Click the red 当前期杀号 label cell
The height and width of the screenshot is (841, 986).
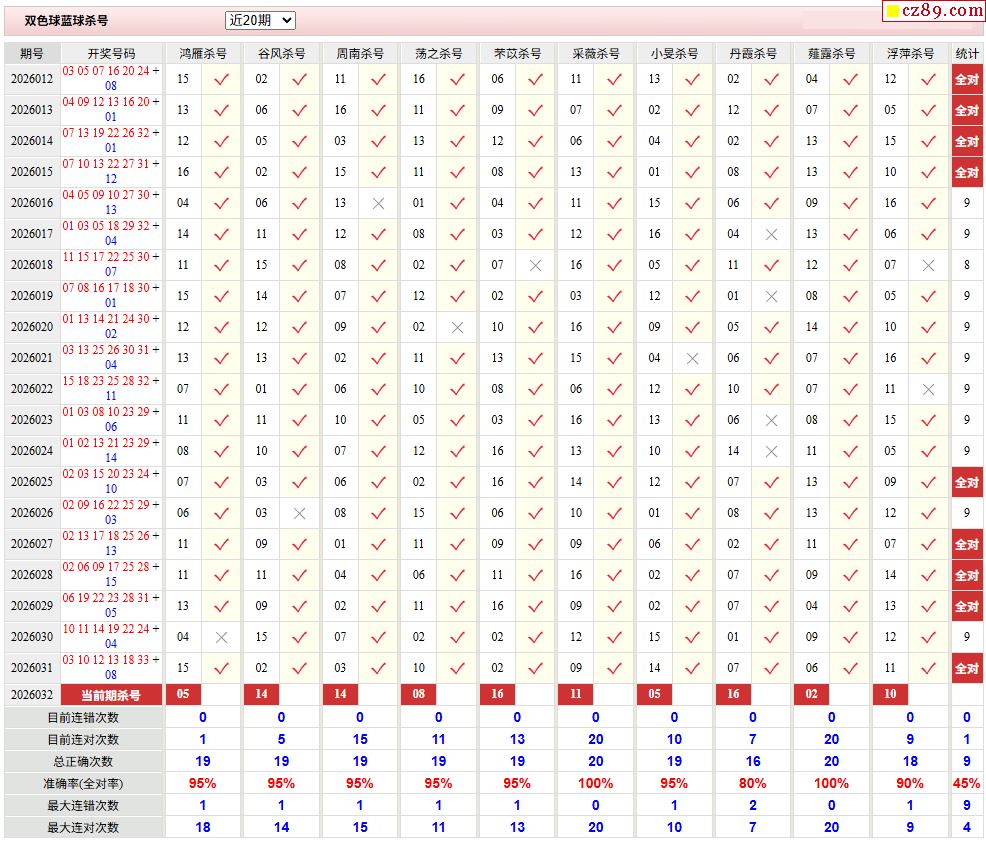click(x=111, y=695)
